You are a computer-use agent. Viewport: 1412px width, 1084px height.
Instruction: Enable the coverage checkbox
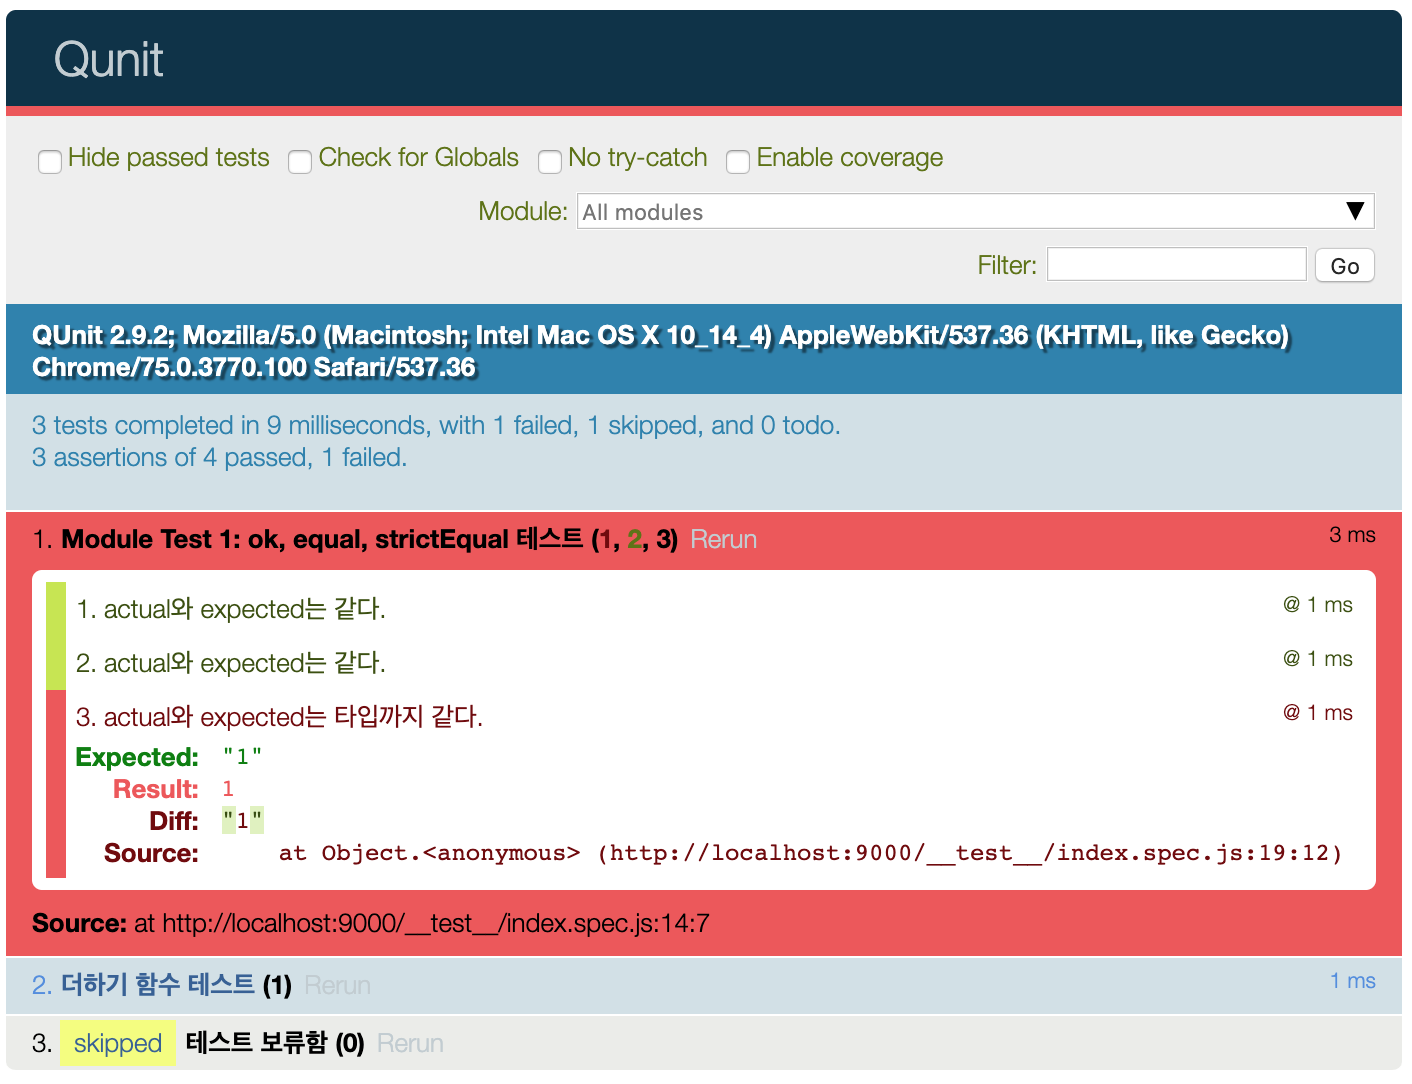tap(738, 161)
